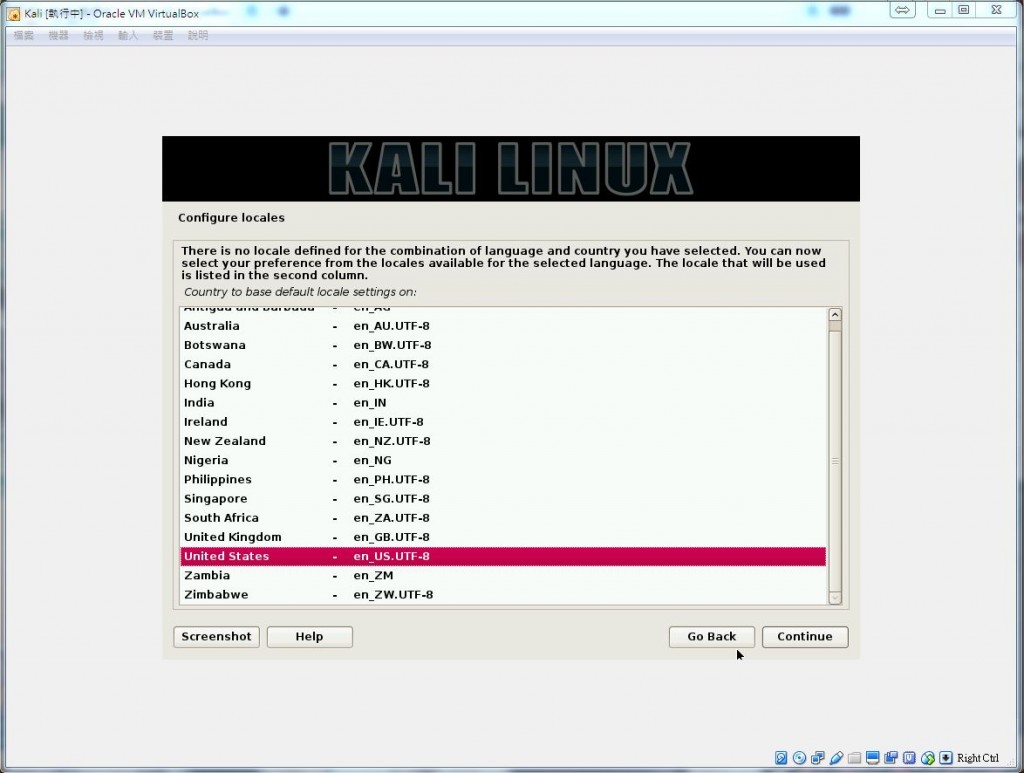The image size is (1024, 773).
Task: Select United Kingdom en_GB.UTF-8 locale
Action: [x=503, y=537]
